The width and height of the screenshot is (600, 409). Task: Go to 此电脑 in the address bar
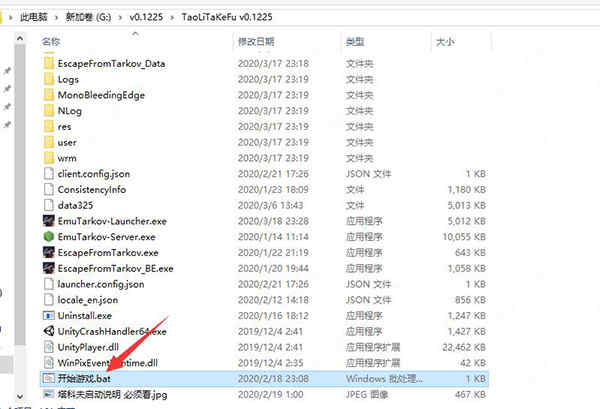(34, 17)
